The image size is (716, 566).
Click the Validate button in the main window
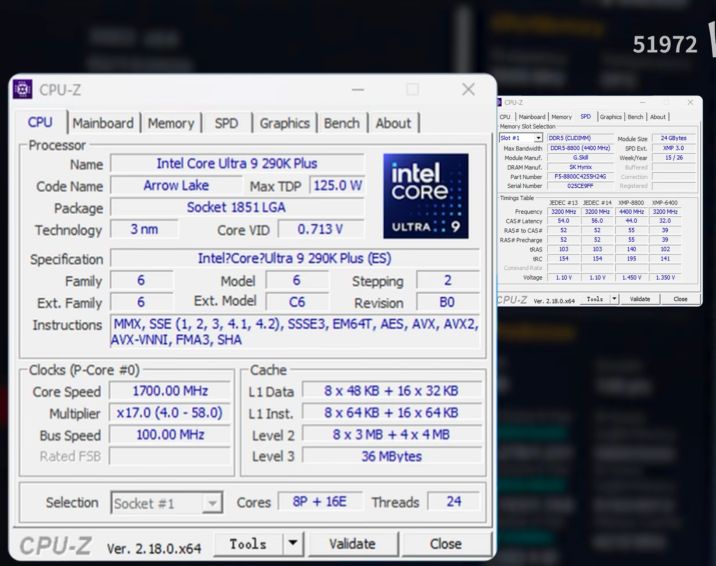pos(353,544)
